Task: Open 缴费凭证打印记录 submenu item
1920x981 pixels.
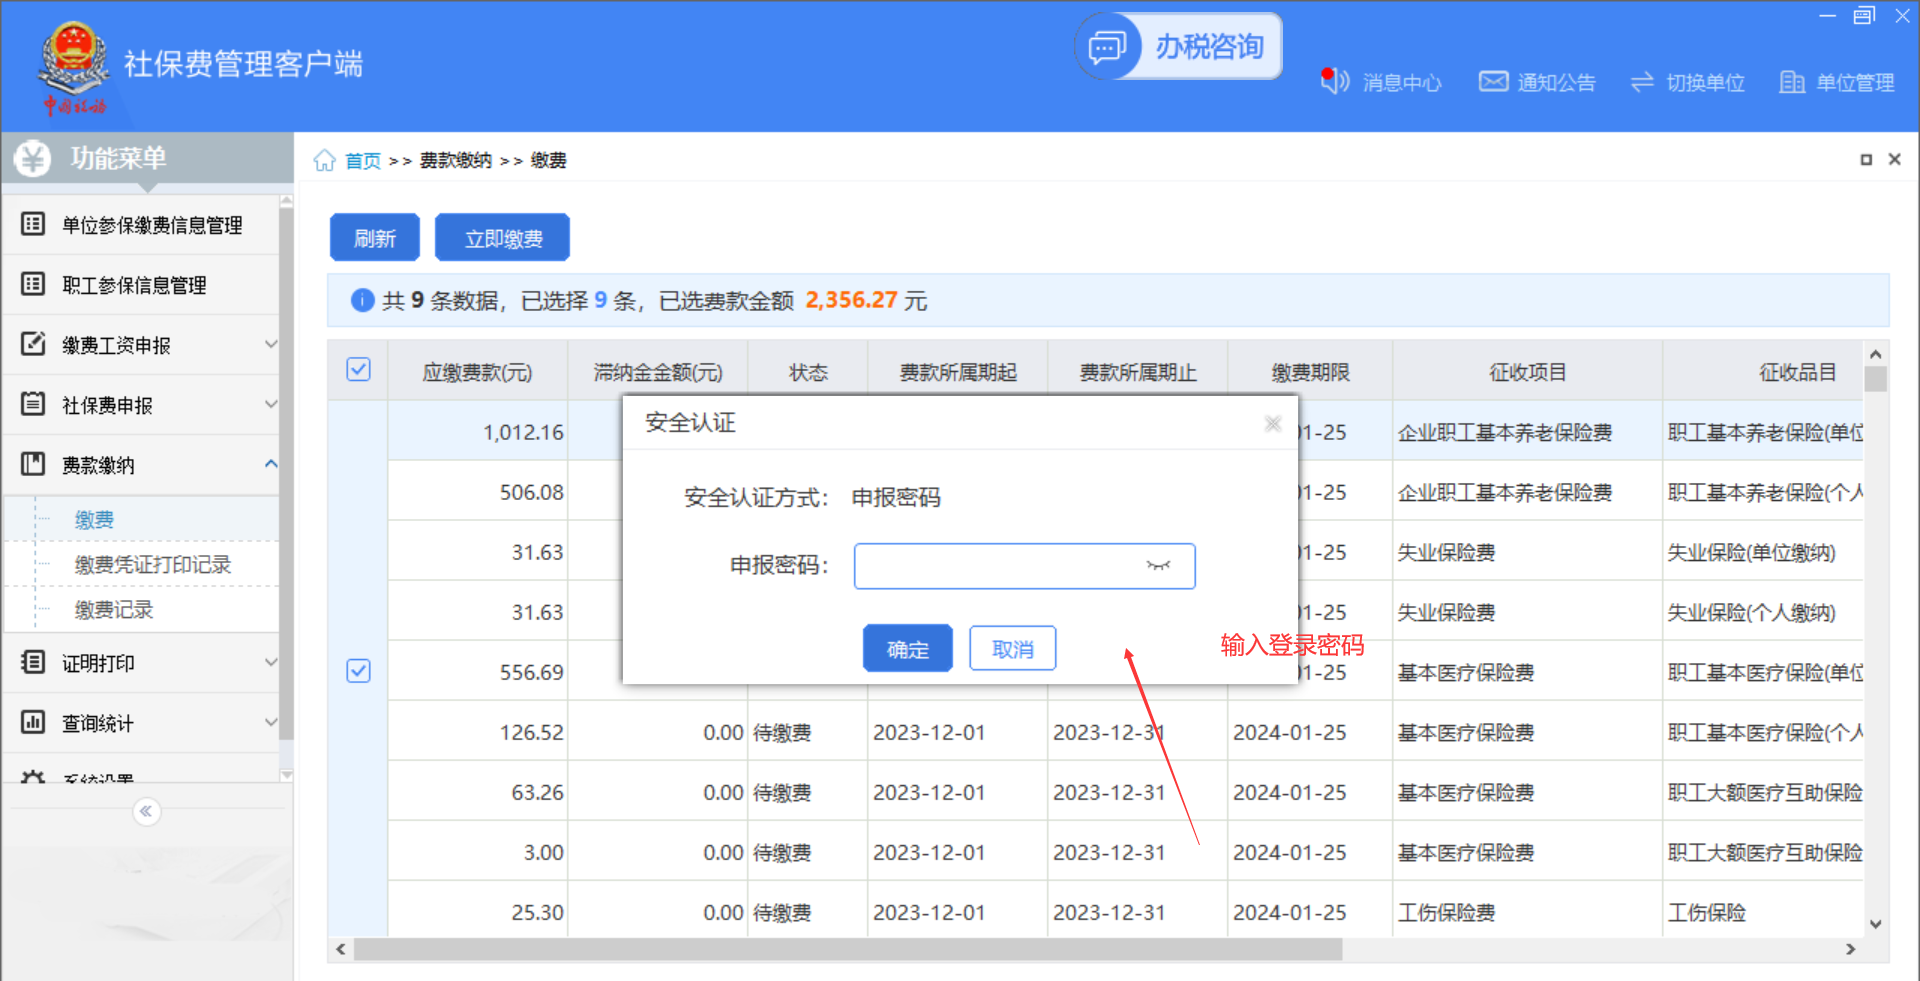Action: 152,565
